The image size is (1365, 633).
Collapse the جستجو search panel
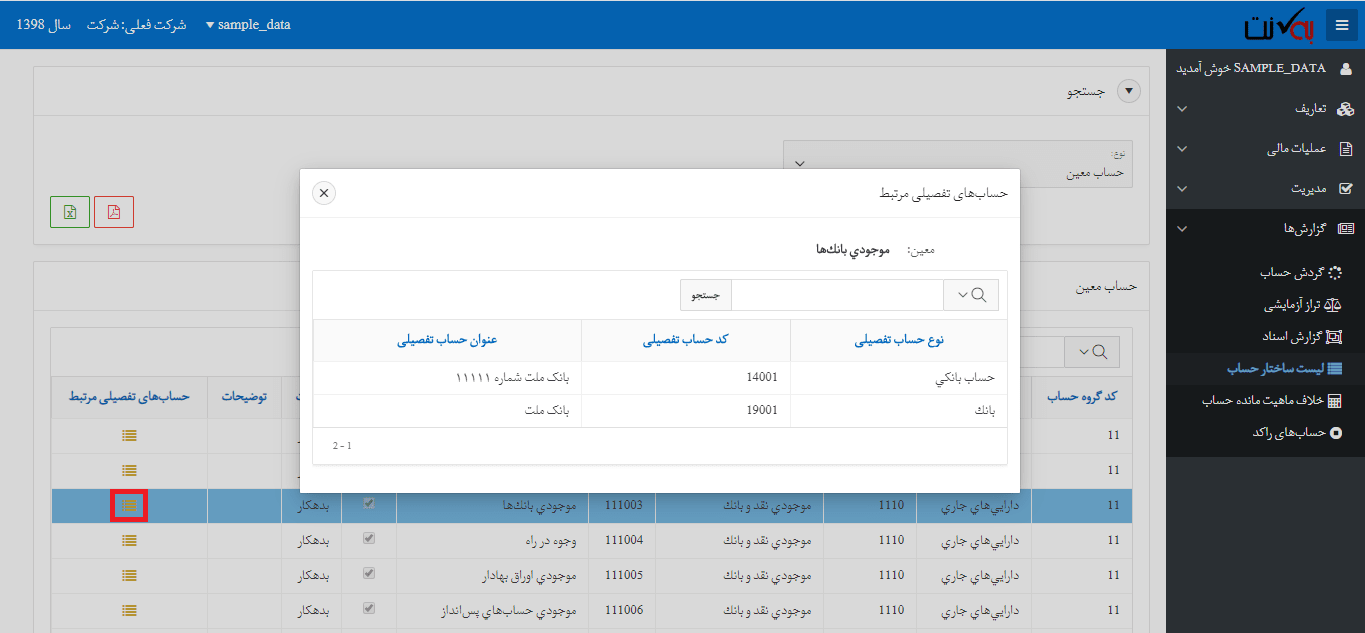pyautogui.click(x=1128, y=90)
